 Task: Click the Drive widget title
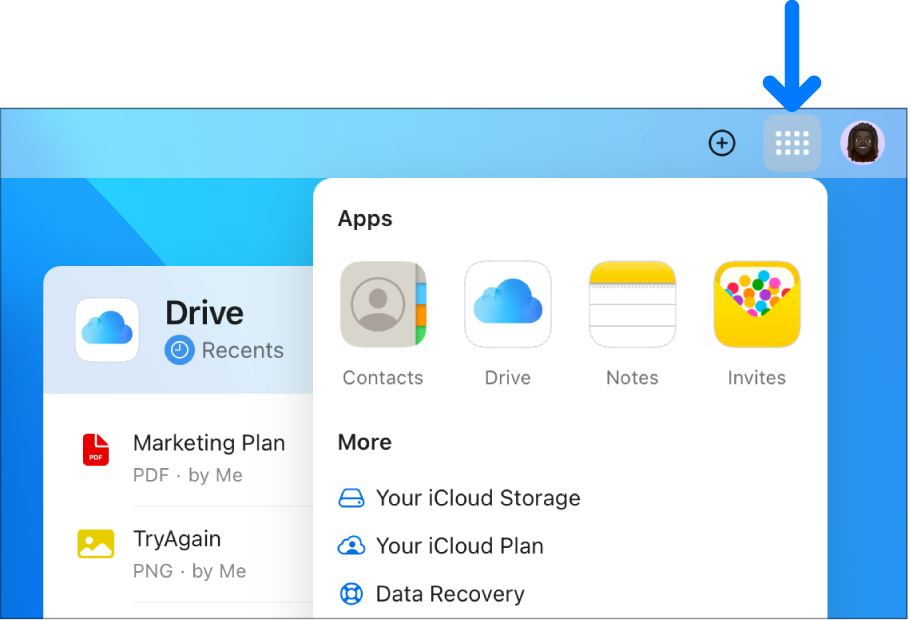204,312
